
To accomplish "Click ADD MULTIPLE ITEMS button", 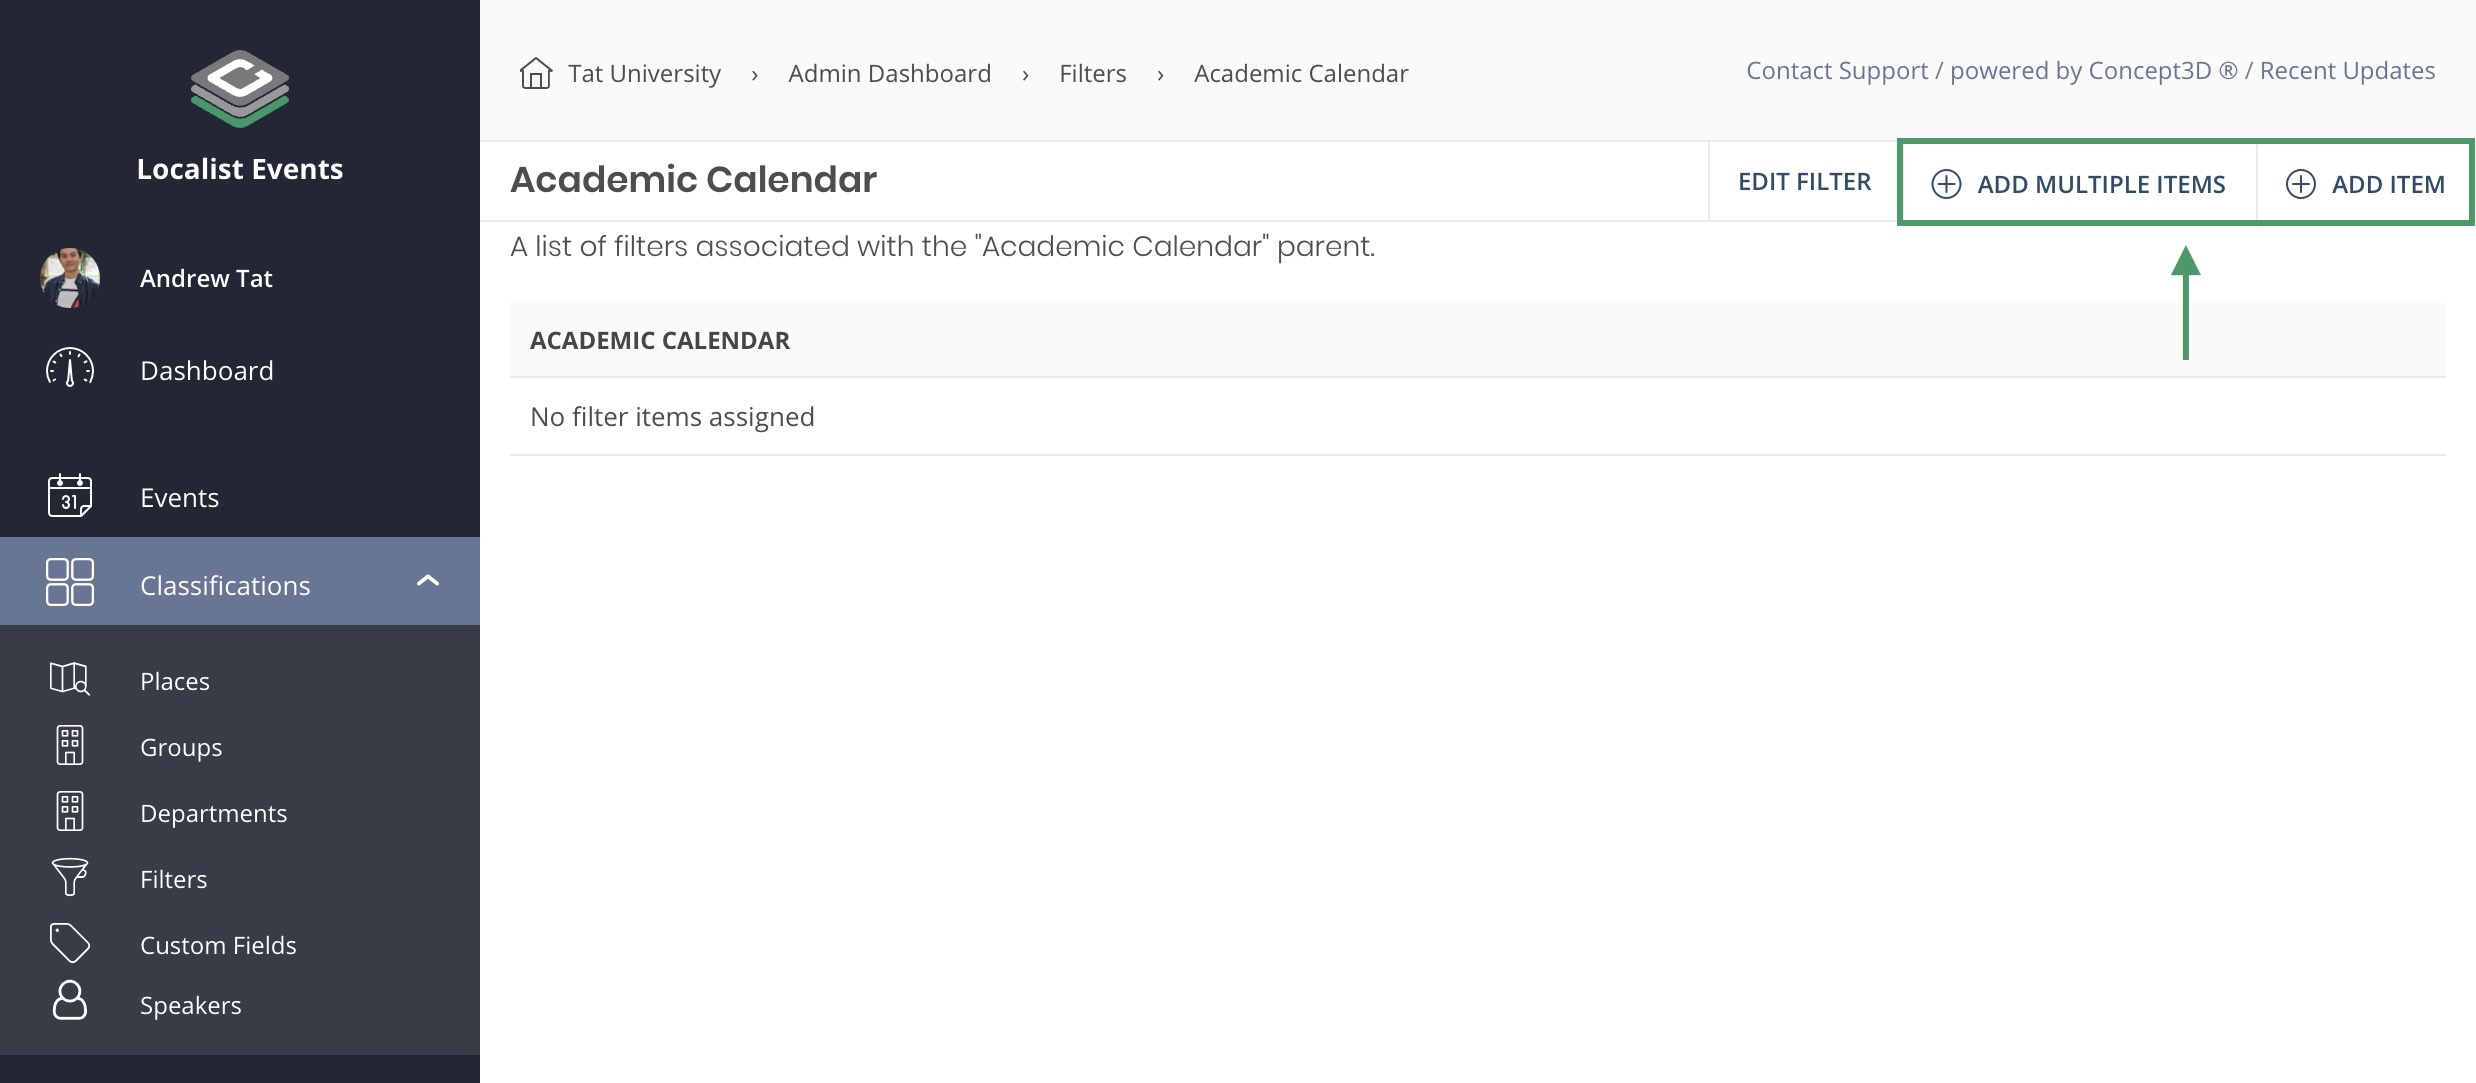I will (2078, 184).
